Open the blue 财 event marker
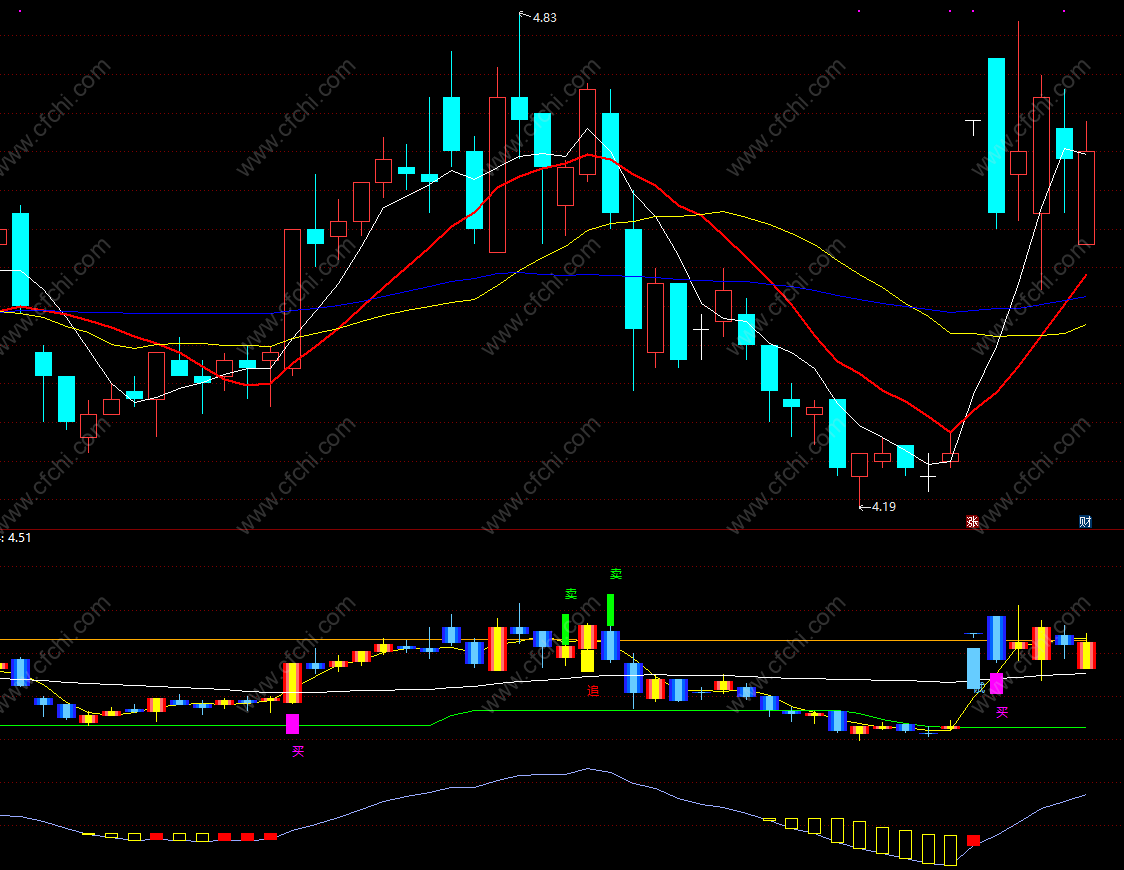 pos(1085,522)
